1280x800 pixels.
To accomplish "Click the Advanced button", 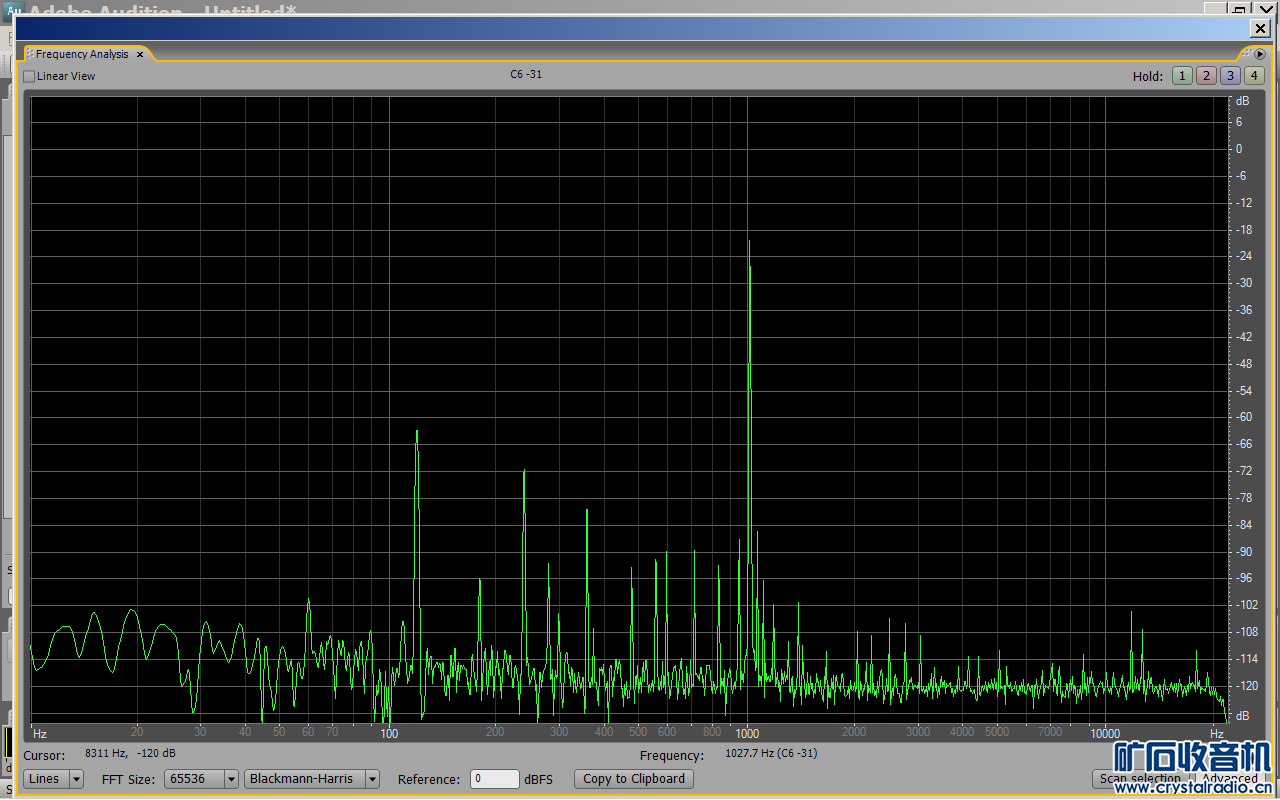I will pos(1229,779).
